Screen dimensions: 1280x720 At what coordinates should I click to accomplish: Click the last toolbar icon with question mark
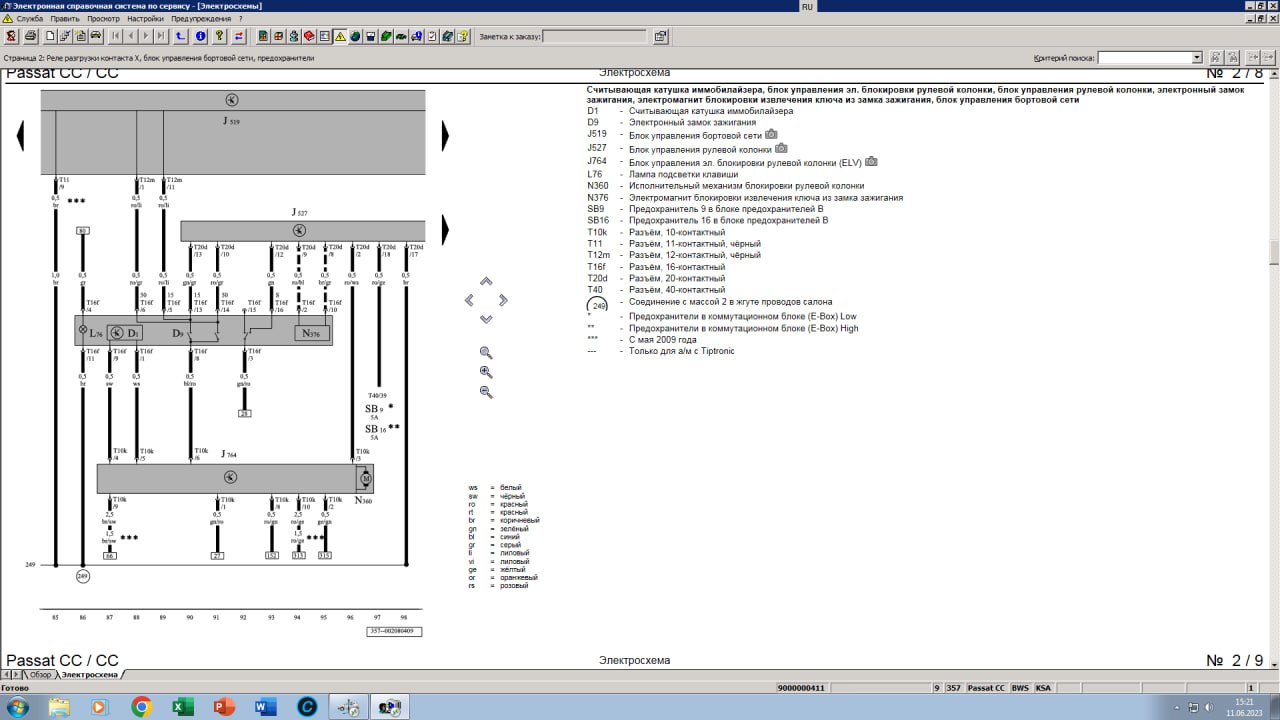point(463,37)
